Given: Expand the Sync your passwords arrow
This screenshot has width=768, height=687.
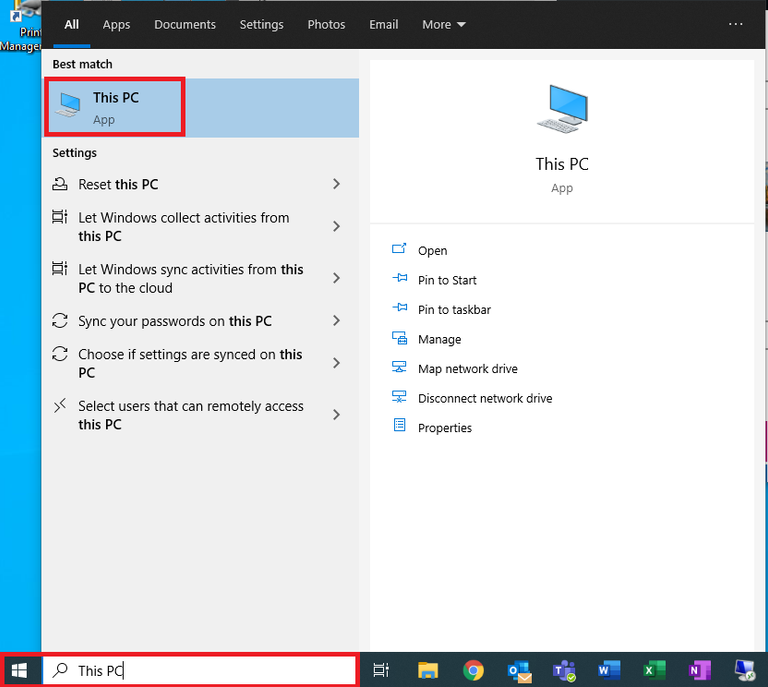Looking at the screenshot, I should (x=336, y=321).
